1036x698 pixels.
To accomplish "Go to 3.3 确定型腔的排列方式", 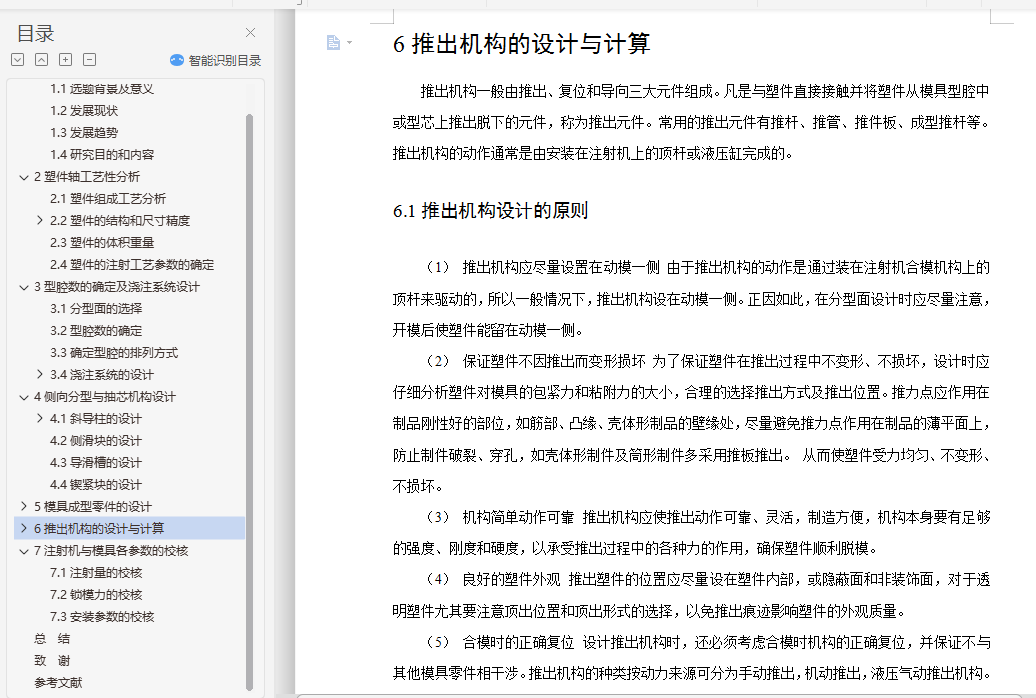I will pyautogui.click(x=114, y=352).
